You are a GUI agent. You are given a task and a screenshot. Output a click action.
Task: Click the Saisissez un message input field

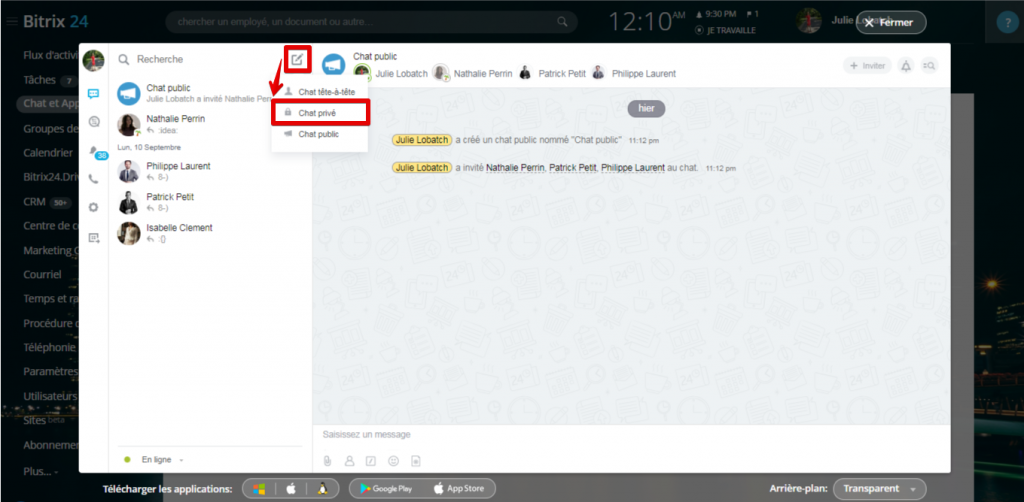pyautogui.click(x=630, y=435)
